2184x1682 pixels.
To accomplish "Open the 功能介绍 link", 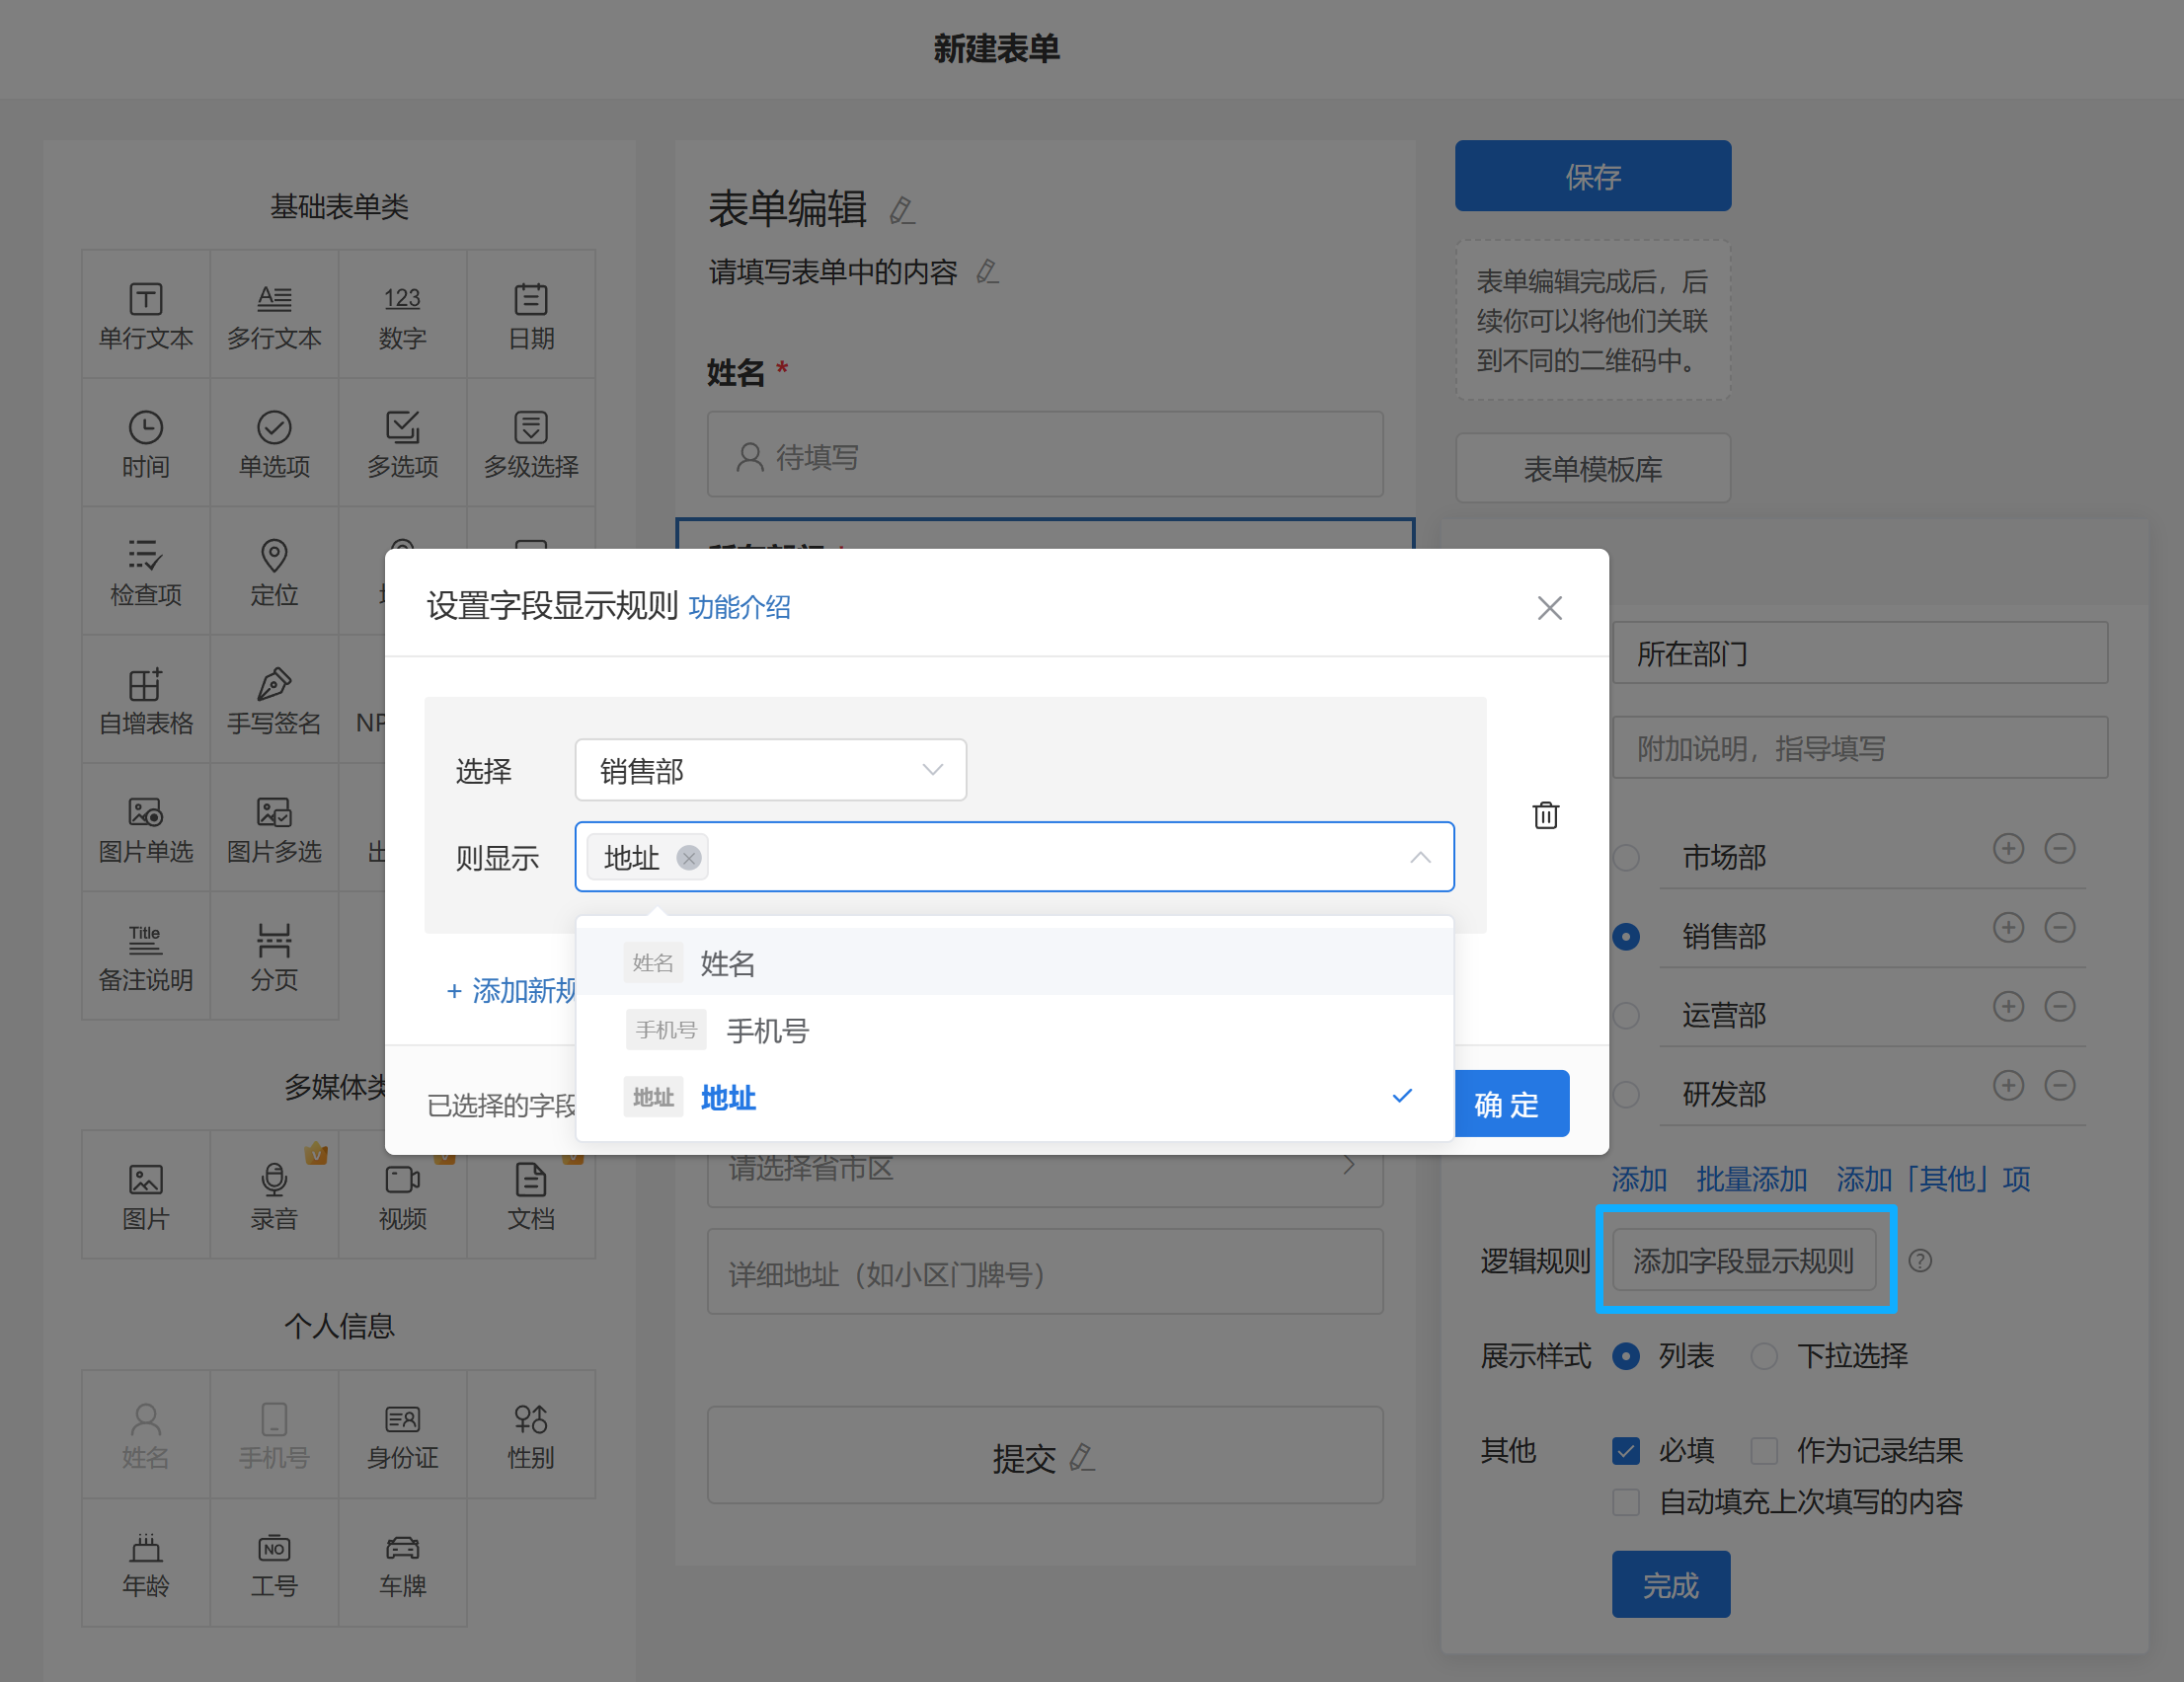I will [x=739, y=607].
